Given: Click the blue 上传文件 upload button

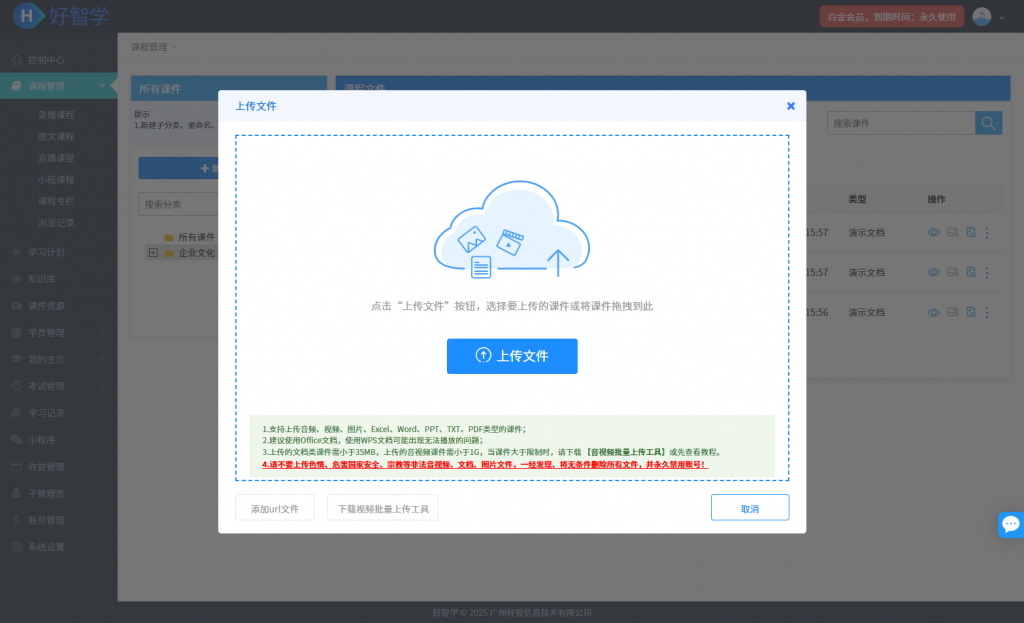Looking at the screenshot, I should coord(511,355).
